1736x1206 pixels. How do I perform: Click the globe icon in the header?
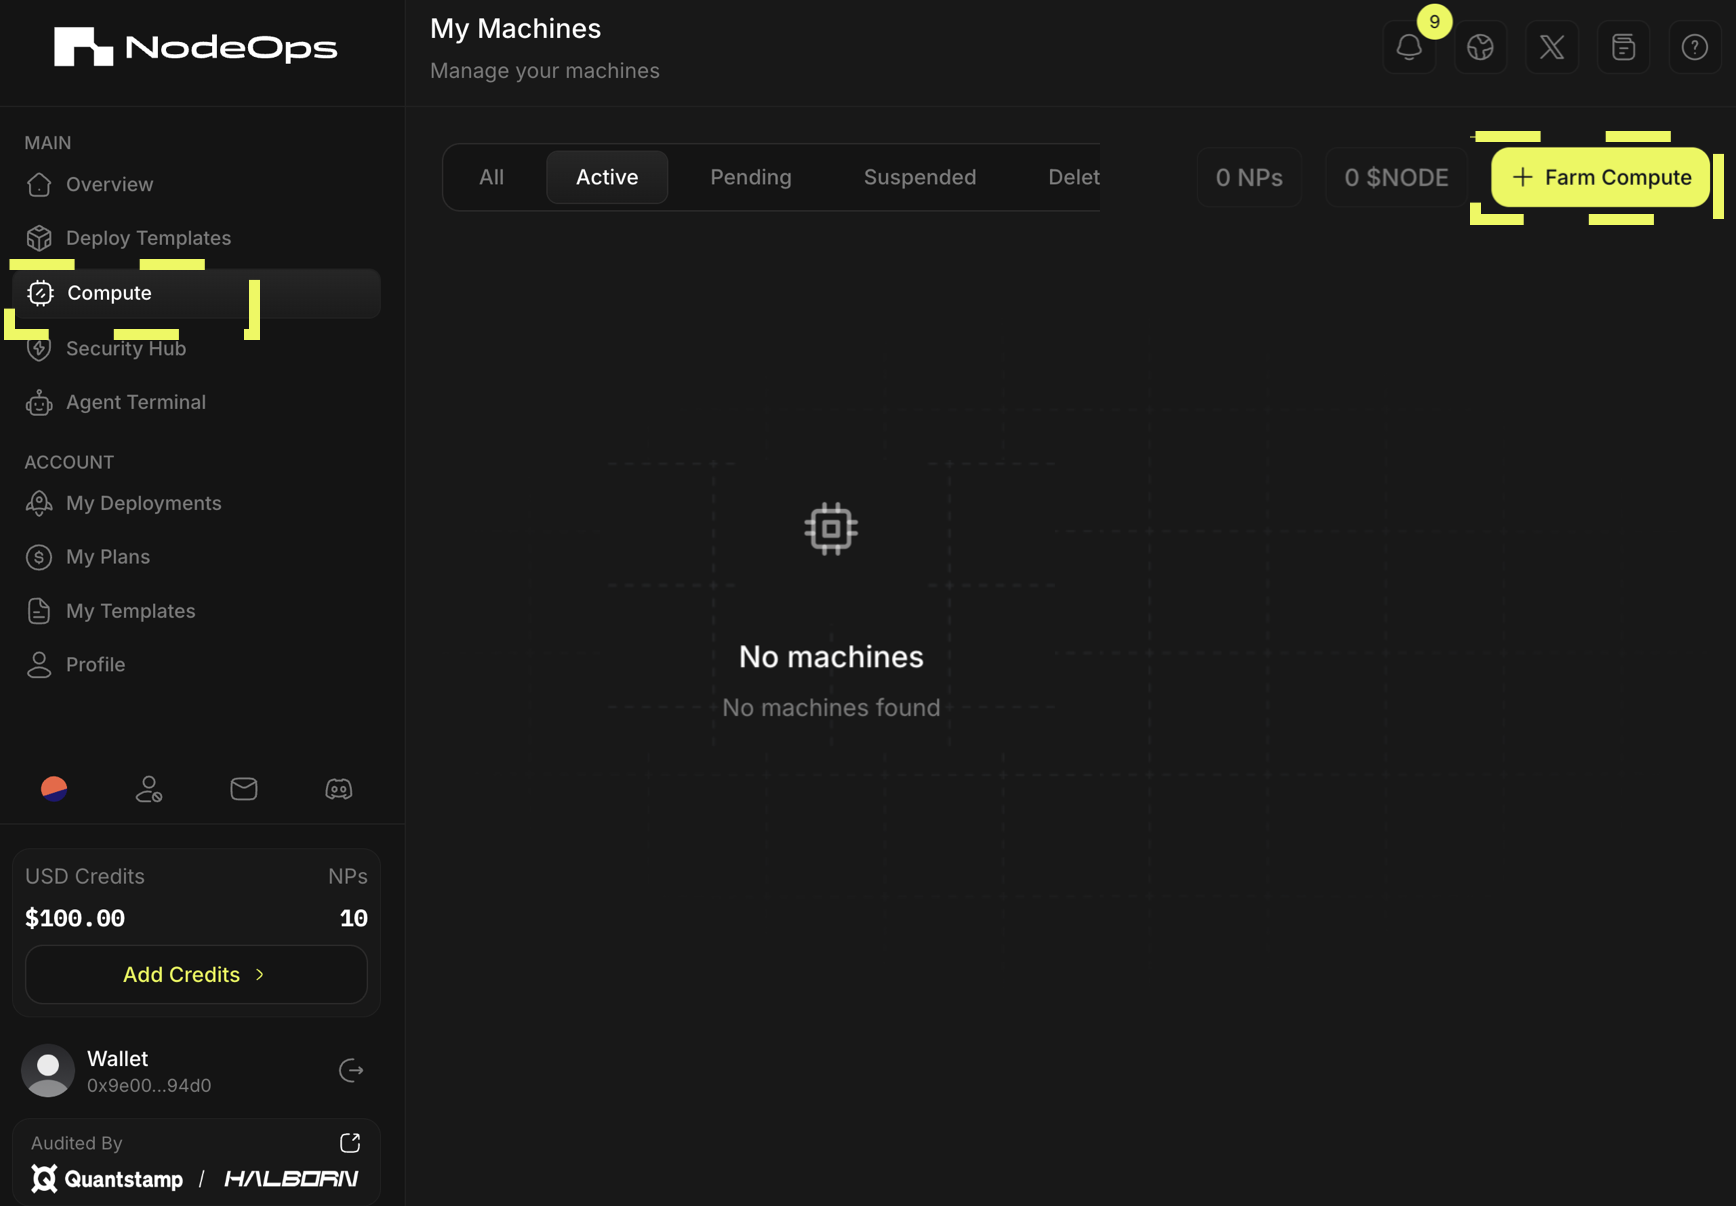tap(1480, 47)
